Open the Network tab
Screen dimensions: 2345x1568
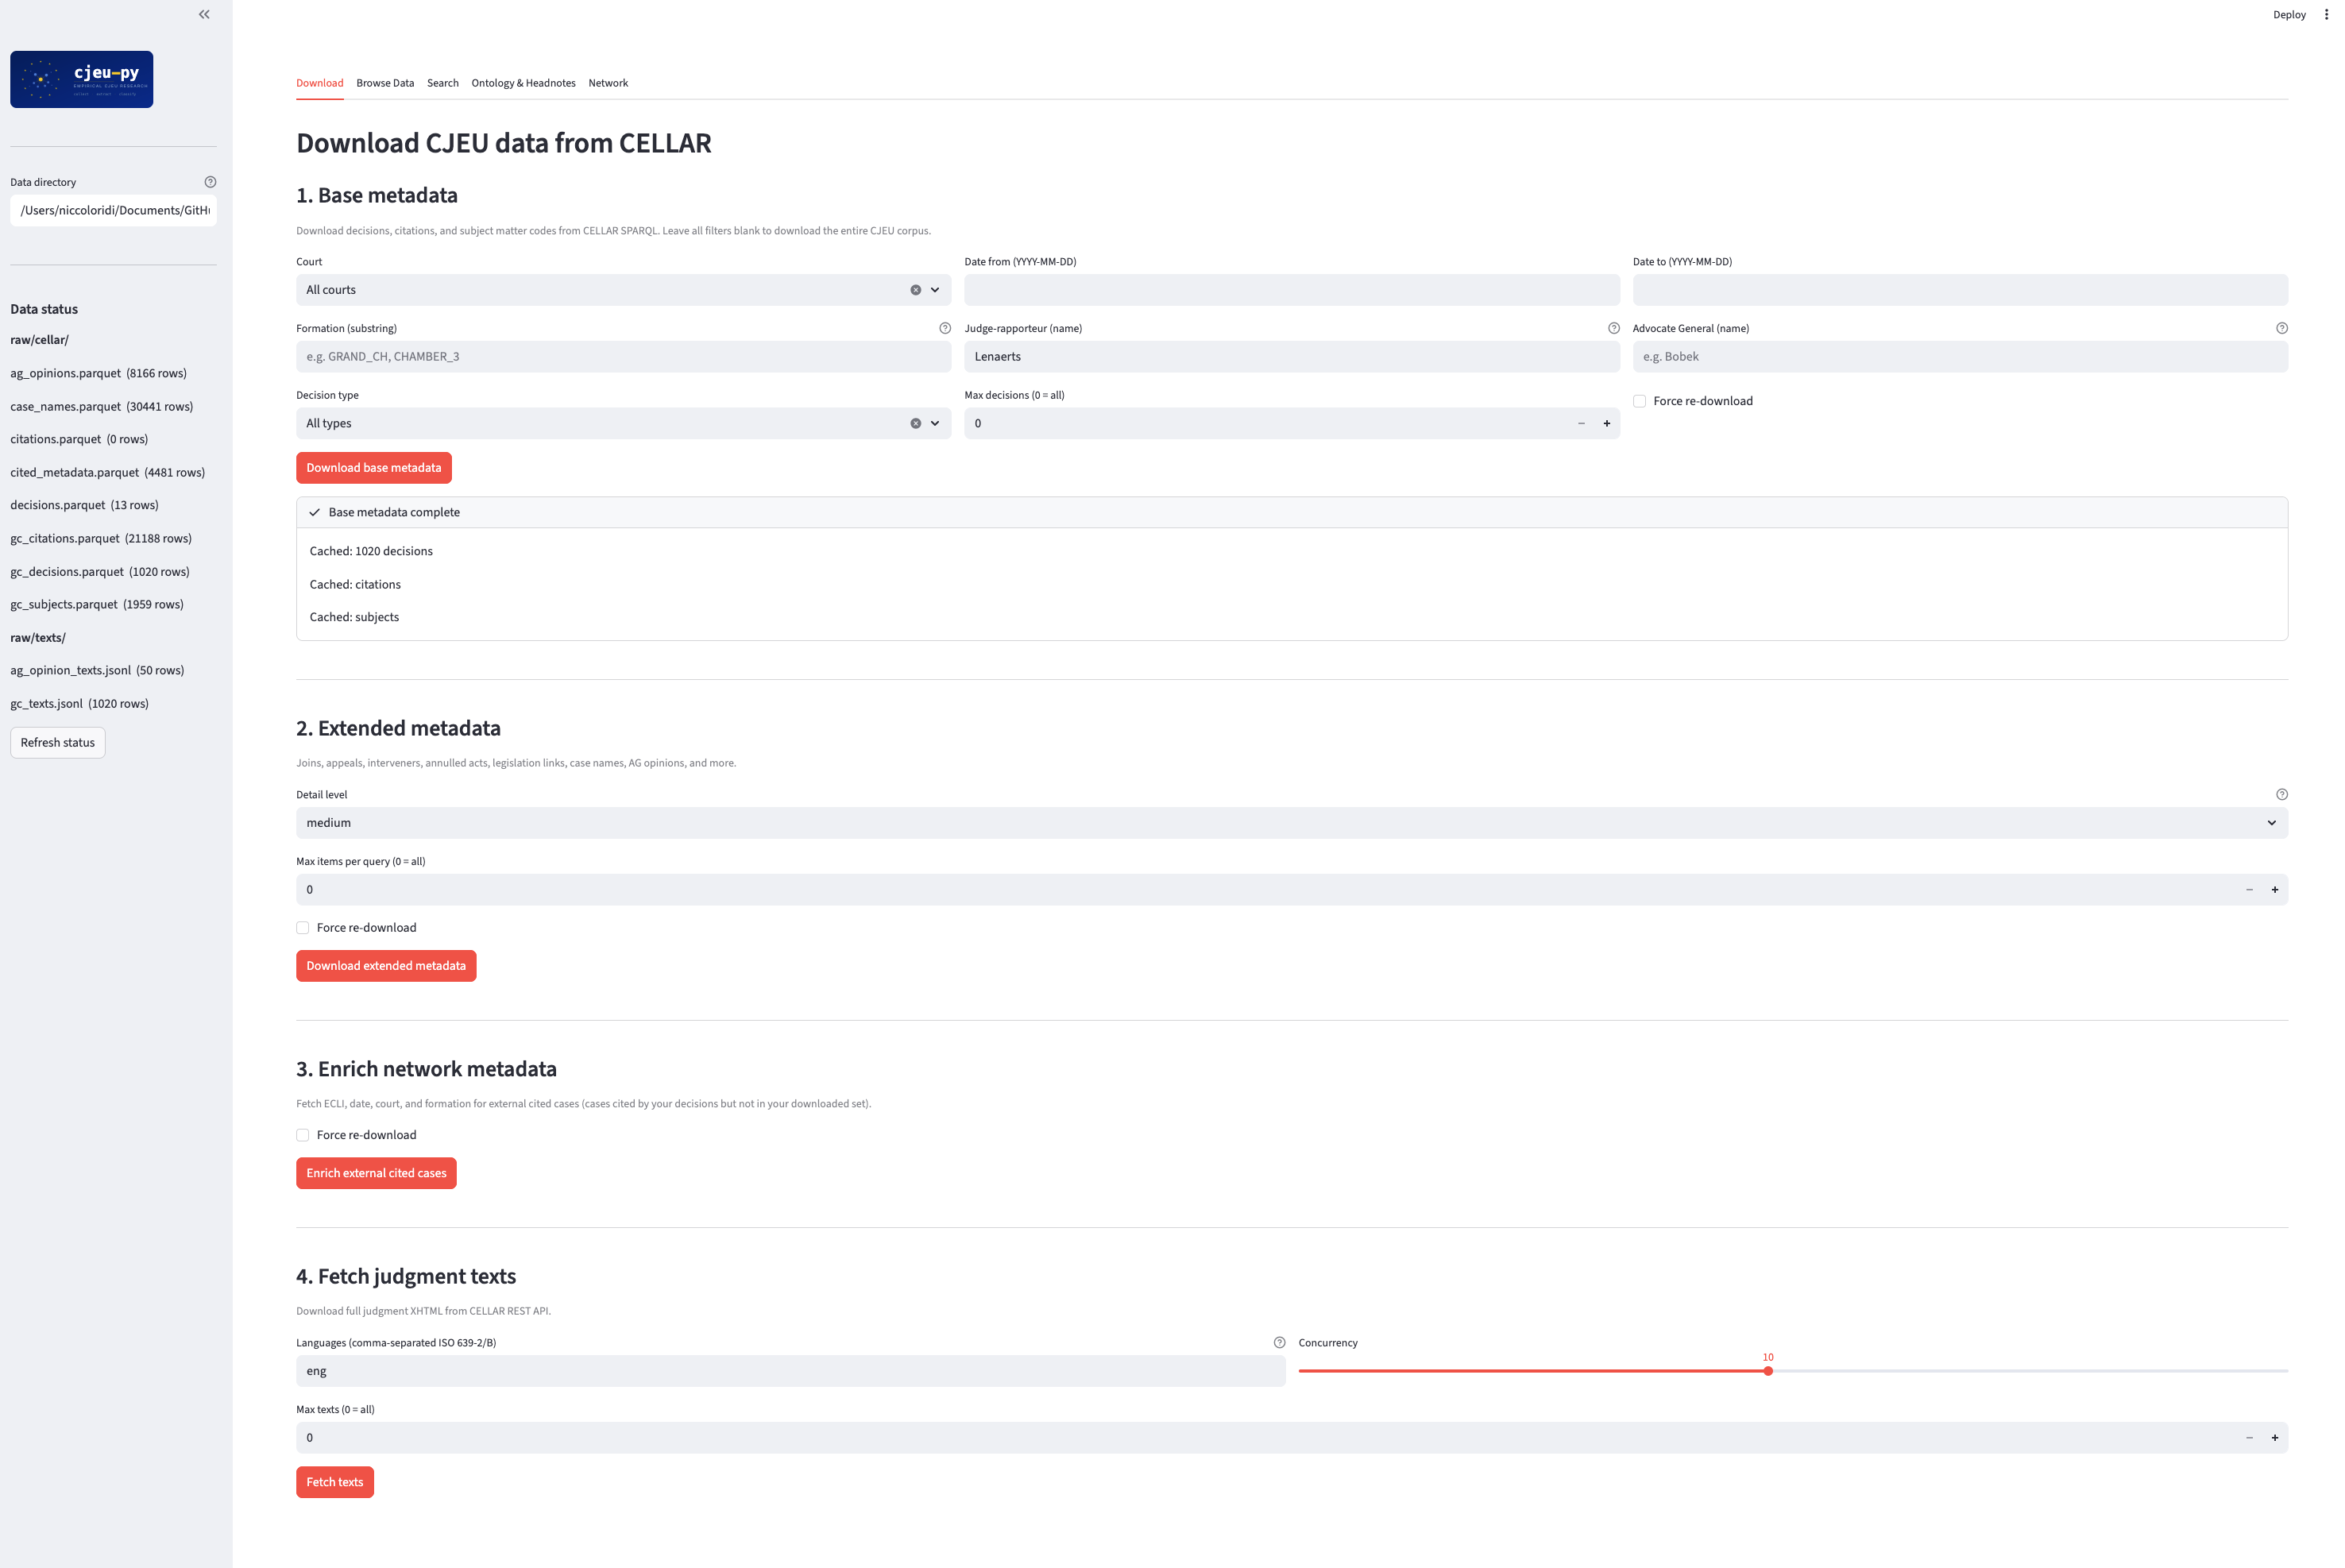(608, 83)
